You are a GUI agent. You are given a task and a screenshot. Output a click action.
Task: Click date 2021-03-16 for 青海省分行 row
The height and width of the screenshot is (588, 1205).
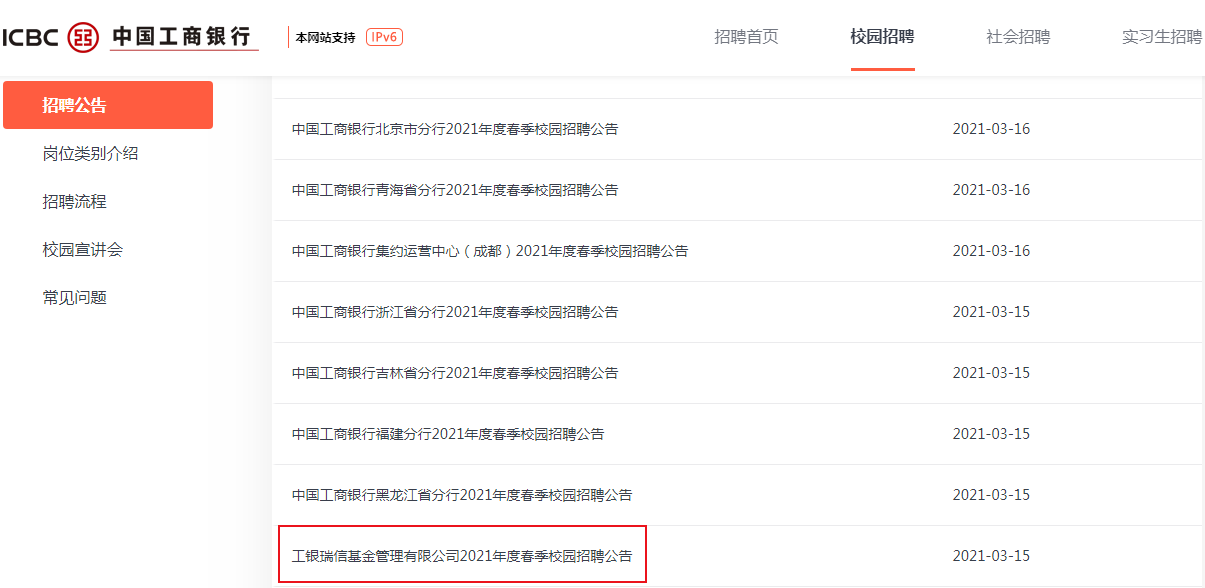(991, 190)
